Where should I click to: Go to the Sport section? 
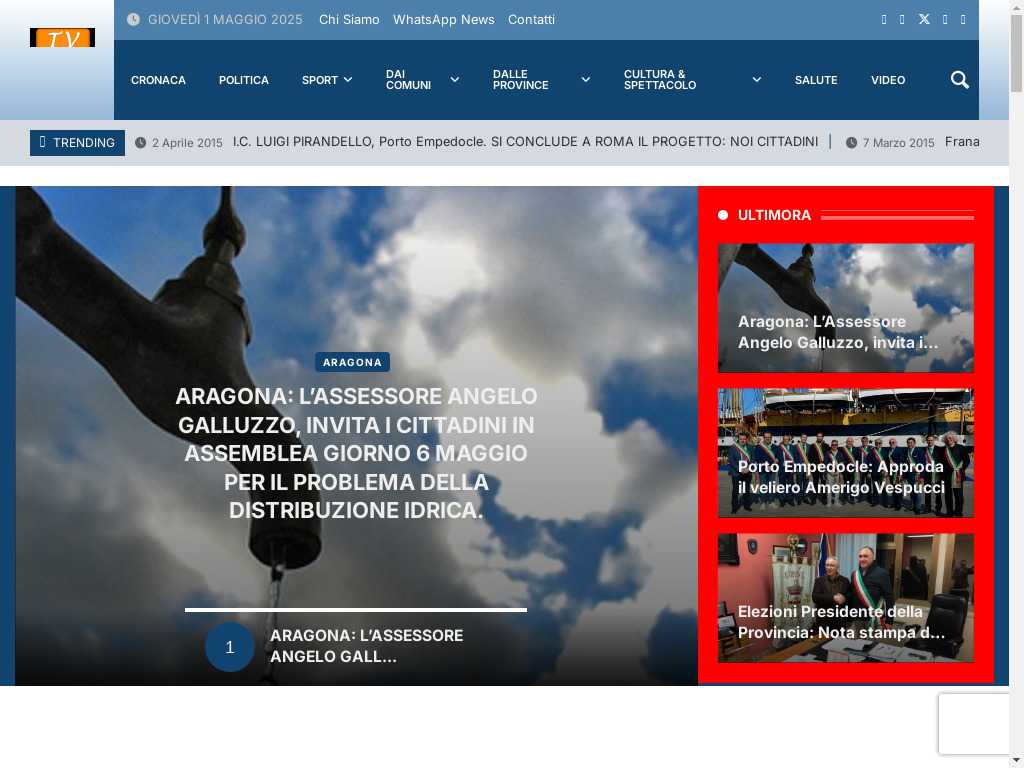click(x=319, y=80)
